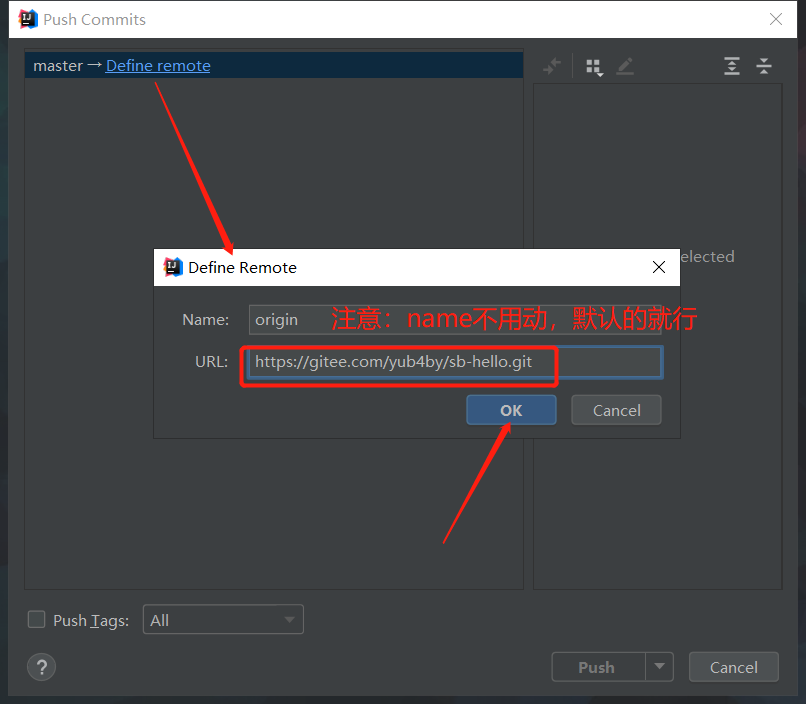Expand the Push button dropdown arrow
Screen dimensions: 806x704
click(659, 667)
